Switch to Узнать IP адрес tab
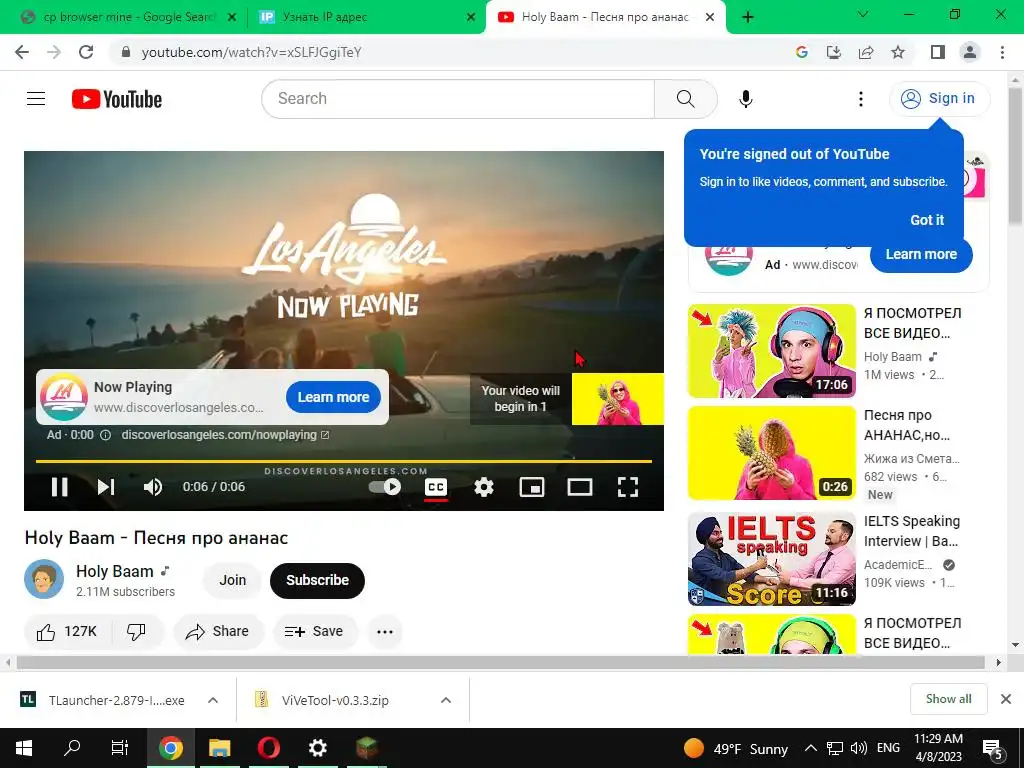 (x=366, y=17)
